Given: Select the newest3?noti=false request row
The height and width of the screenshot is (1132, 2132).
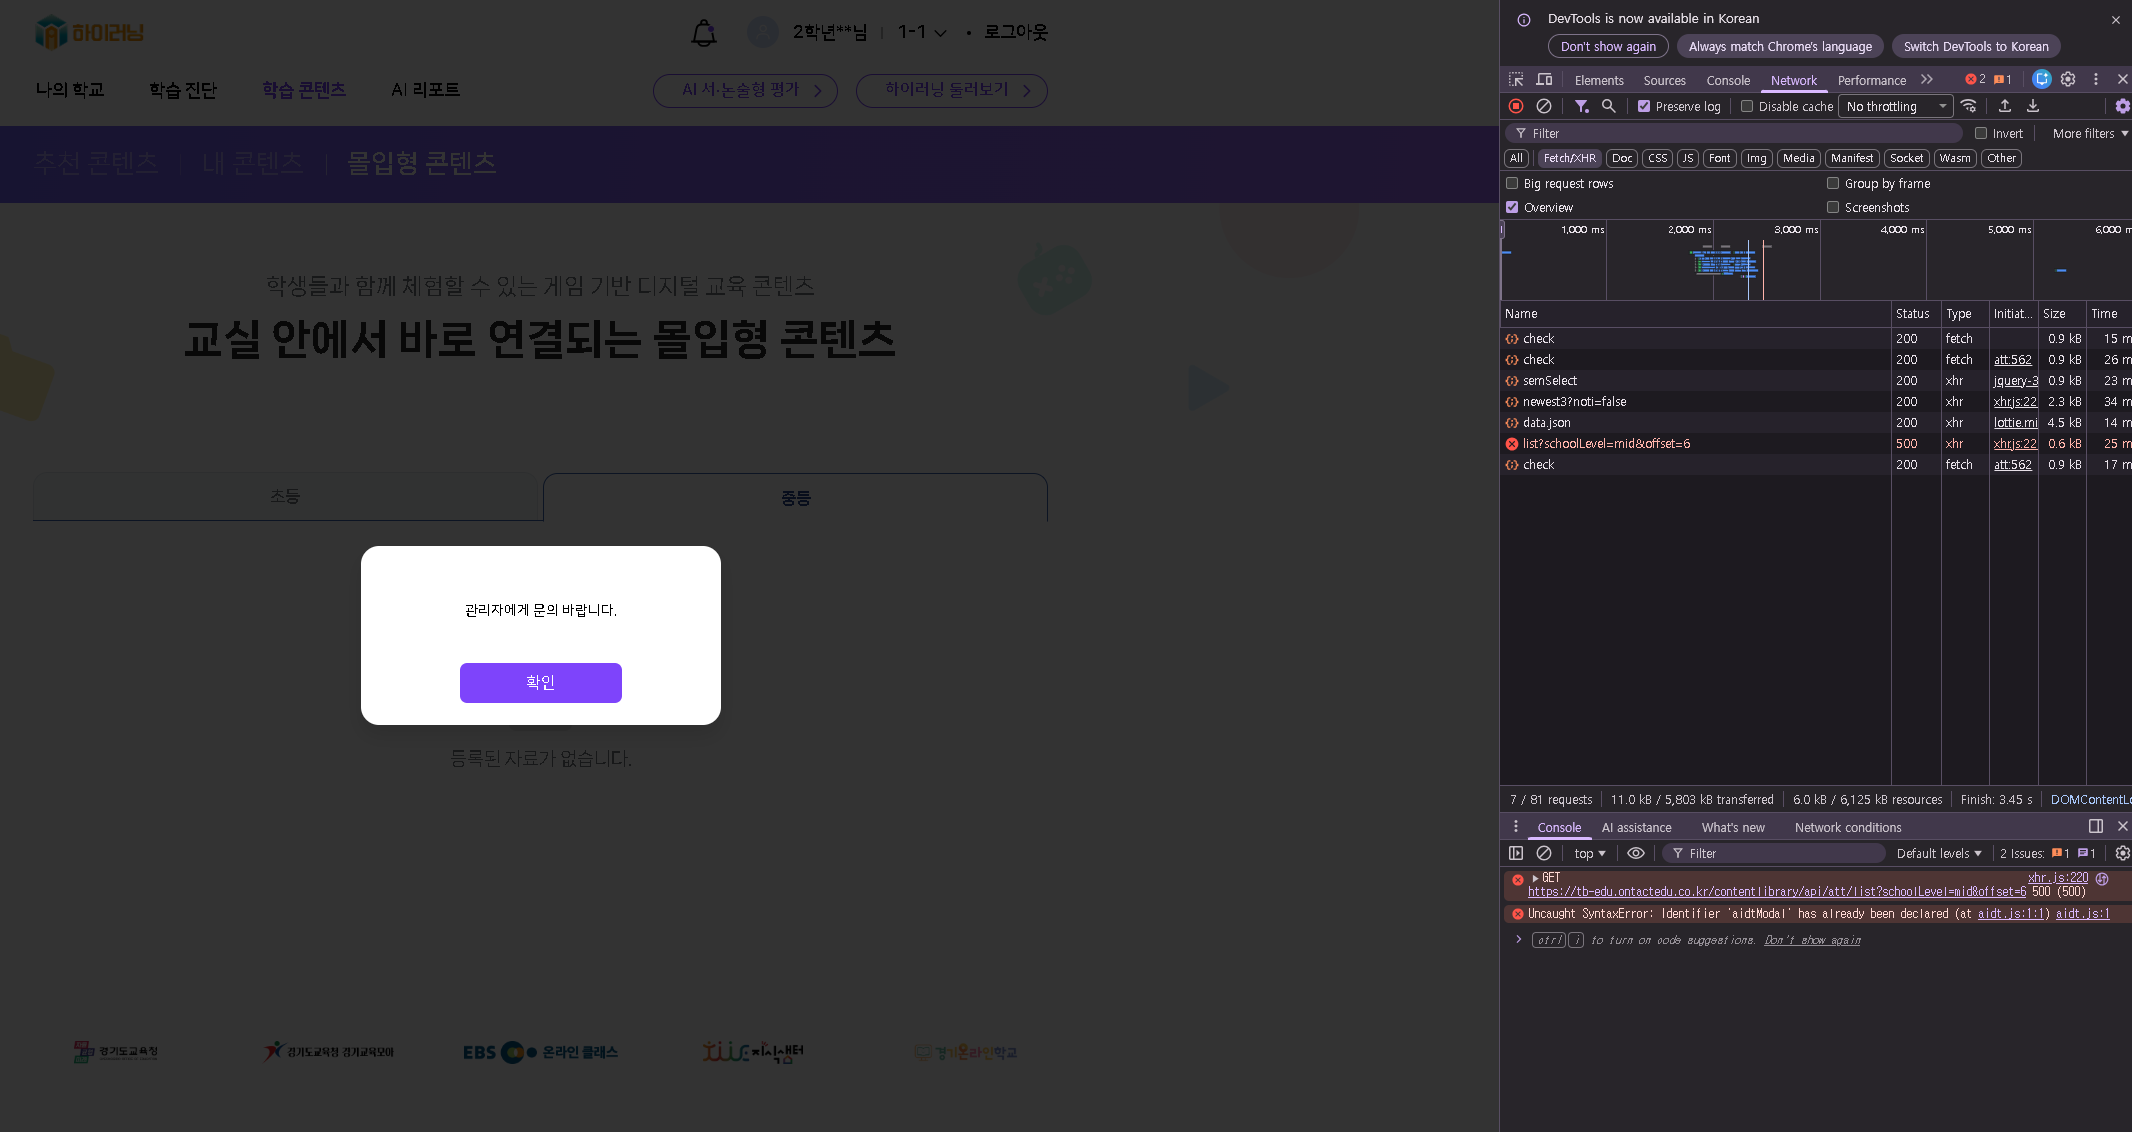Looking at the screenshot, I should pyautogui.click(x=1815, y=402).
